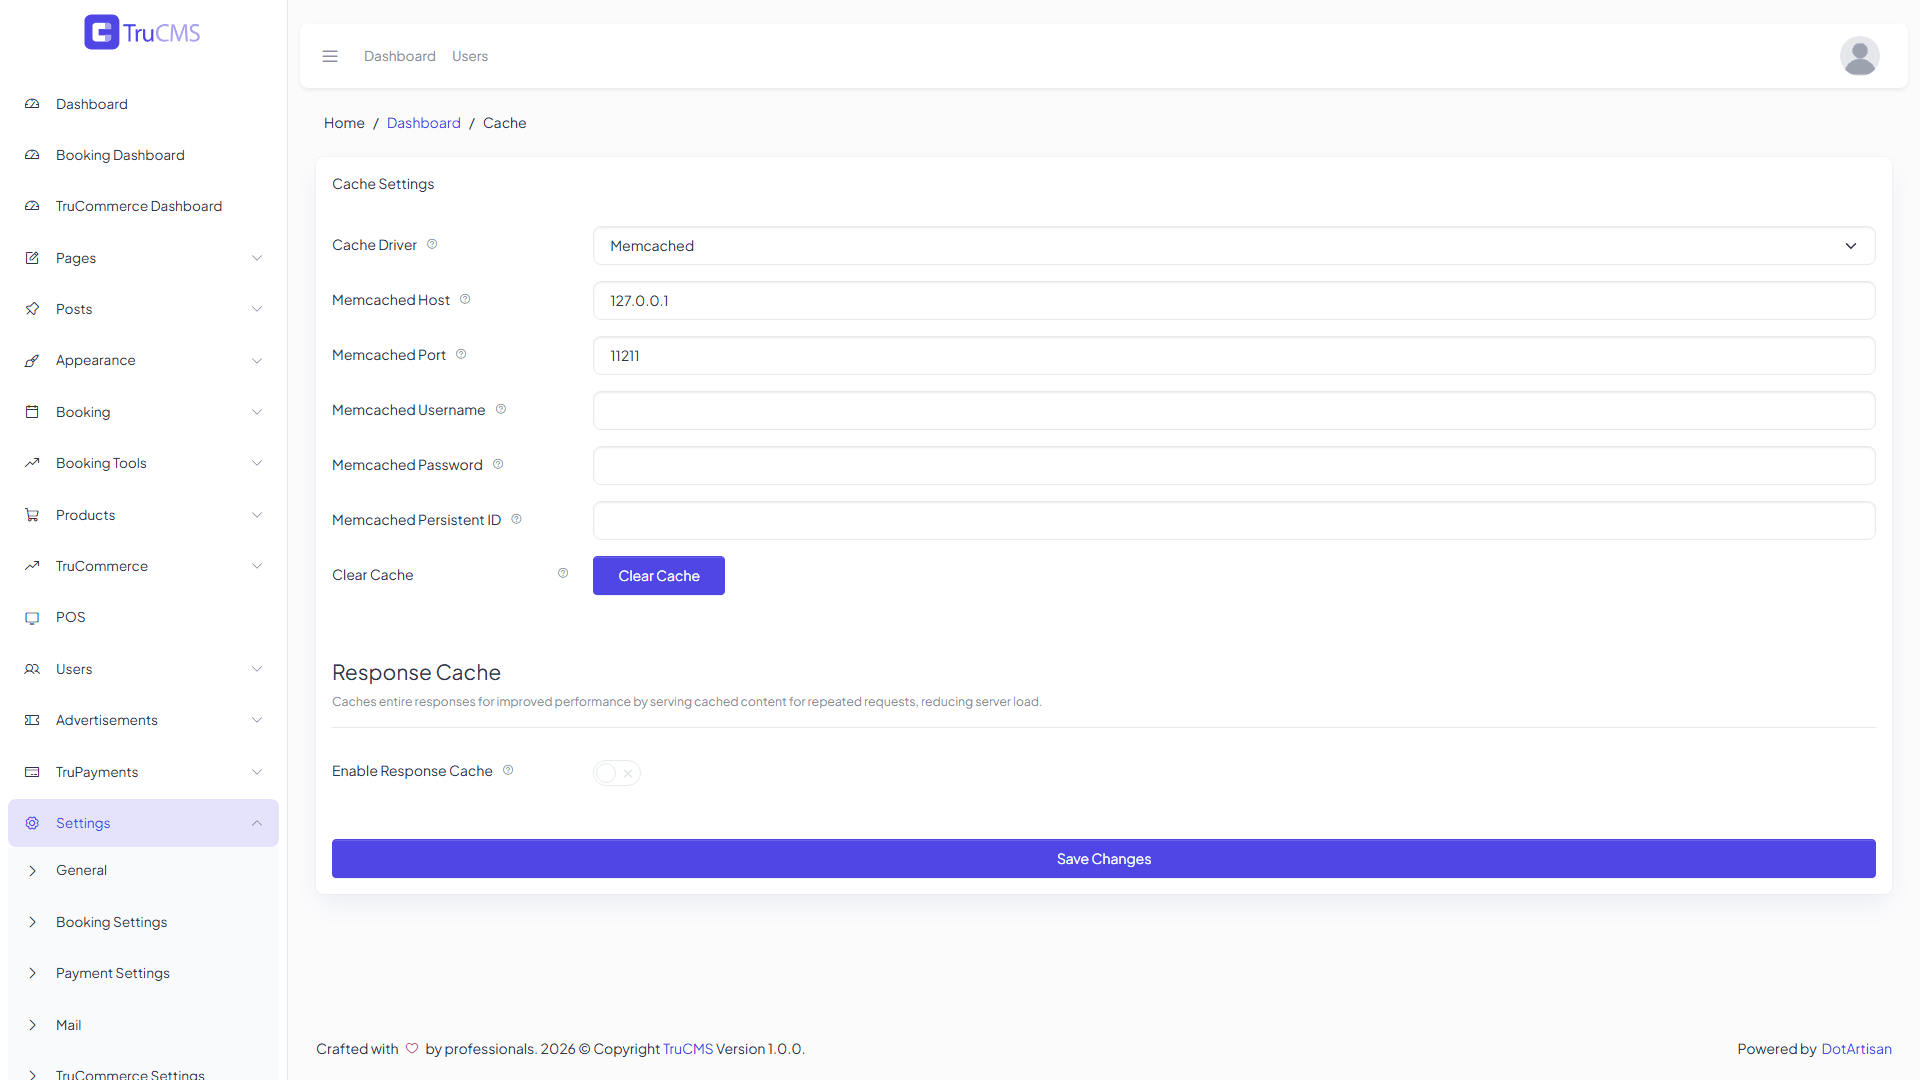Image resolution: width=1920 pixels, height=1080 pixels.
Task: Expand the Booking Tools sidebar menu
Action: click(x=143, y=463)
